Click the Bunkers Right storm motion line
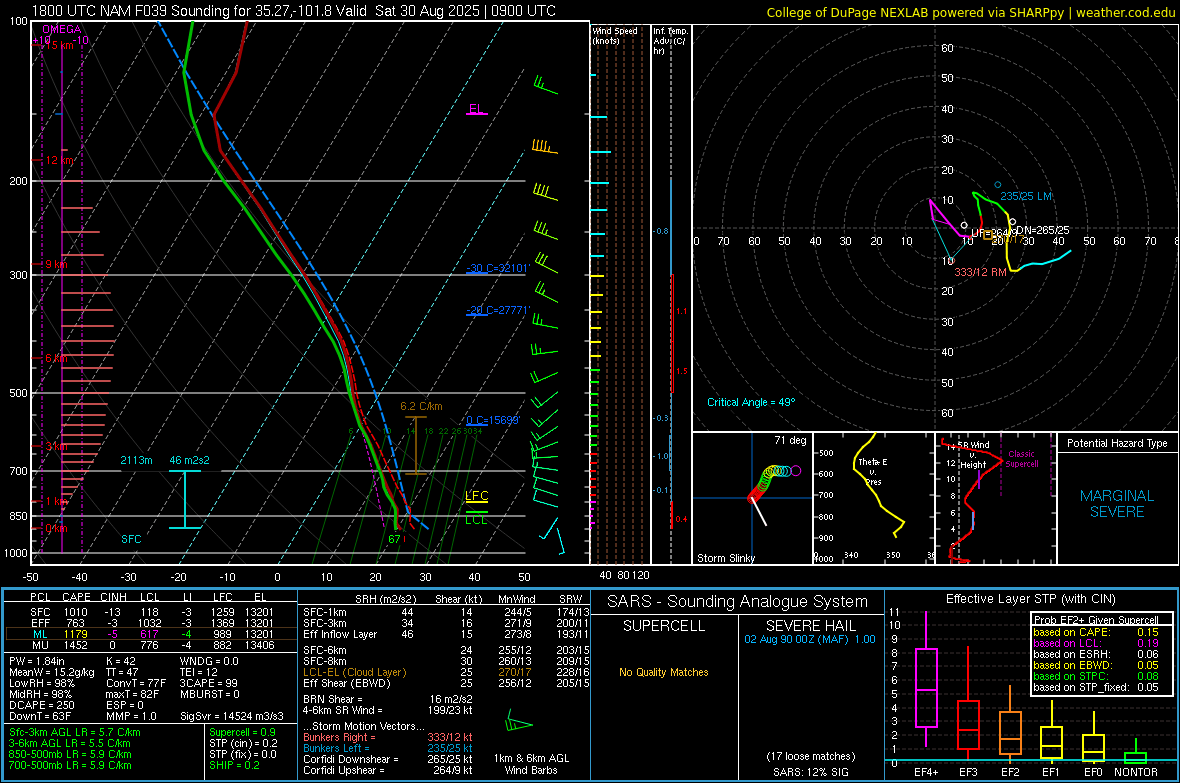 click(388, 737)
